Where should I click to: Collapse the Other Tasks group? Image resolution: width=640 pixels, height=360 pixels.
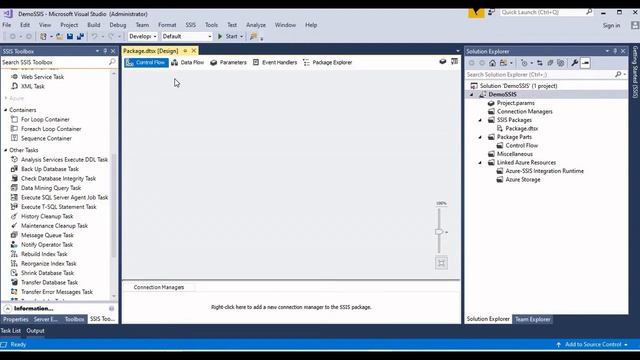point(6,150)
